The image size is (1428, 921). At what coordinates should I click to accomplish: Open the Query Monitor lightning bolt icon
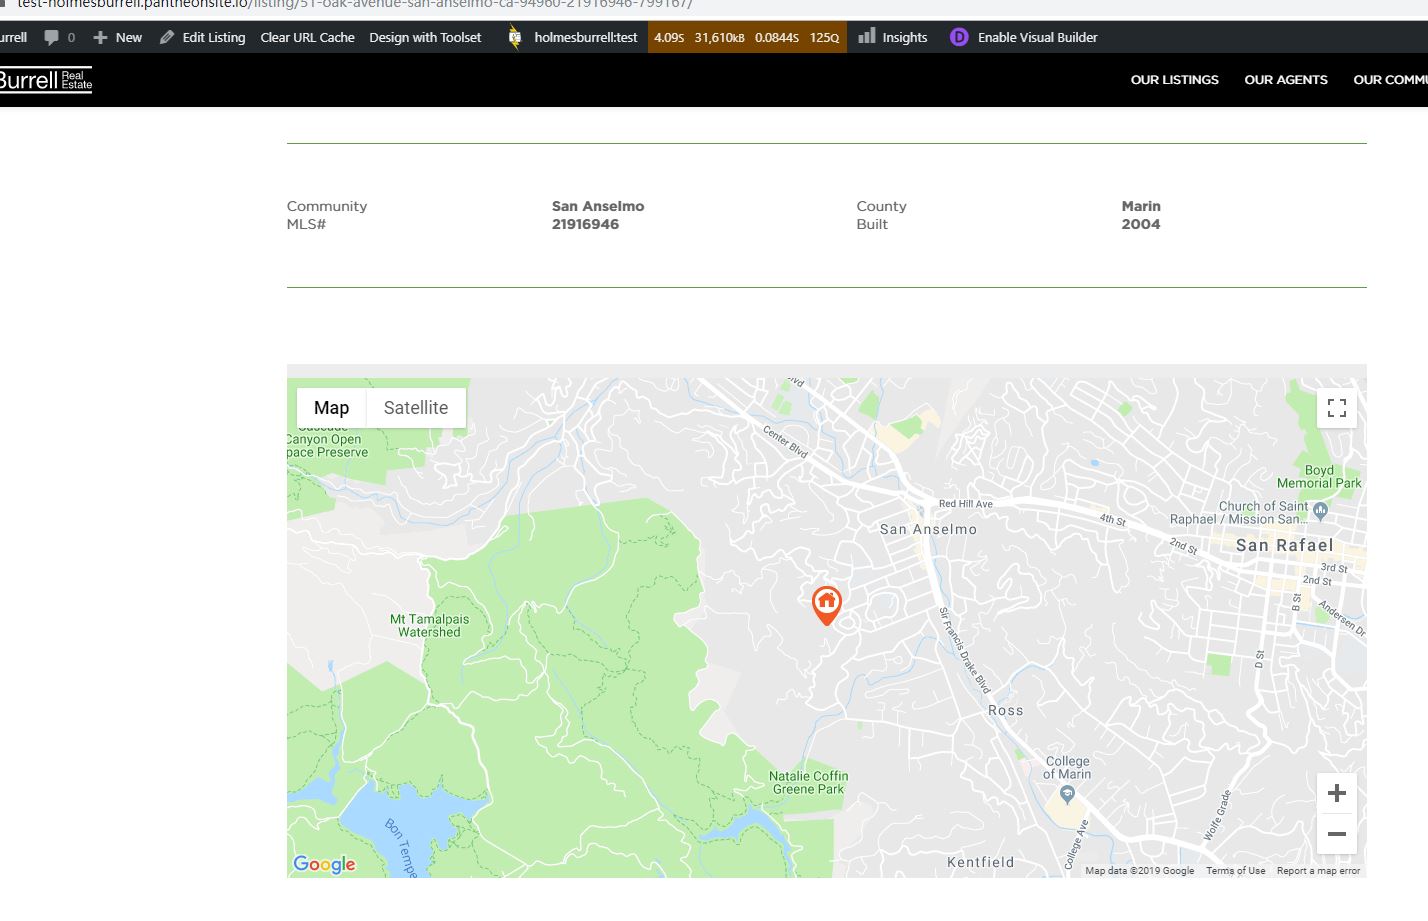[x=513, y=37]
